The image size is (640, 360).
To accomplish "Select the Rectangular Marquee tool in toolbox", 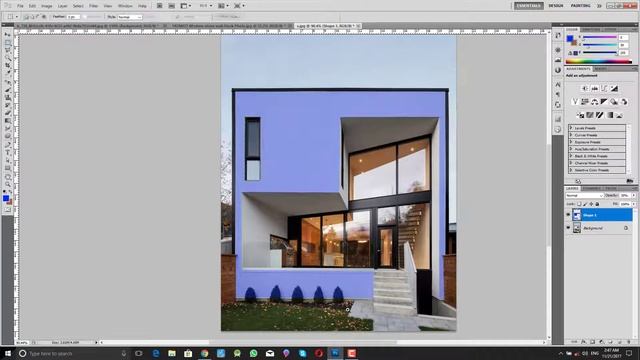I will point(7,42).
